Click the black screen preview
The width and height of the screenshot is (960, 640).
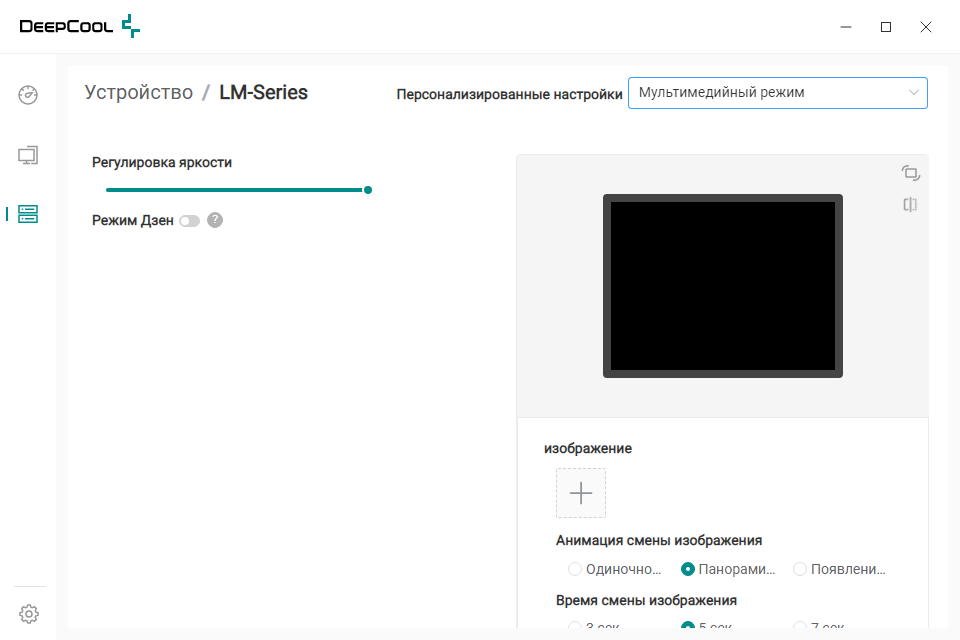(x=723, y=286)
